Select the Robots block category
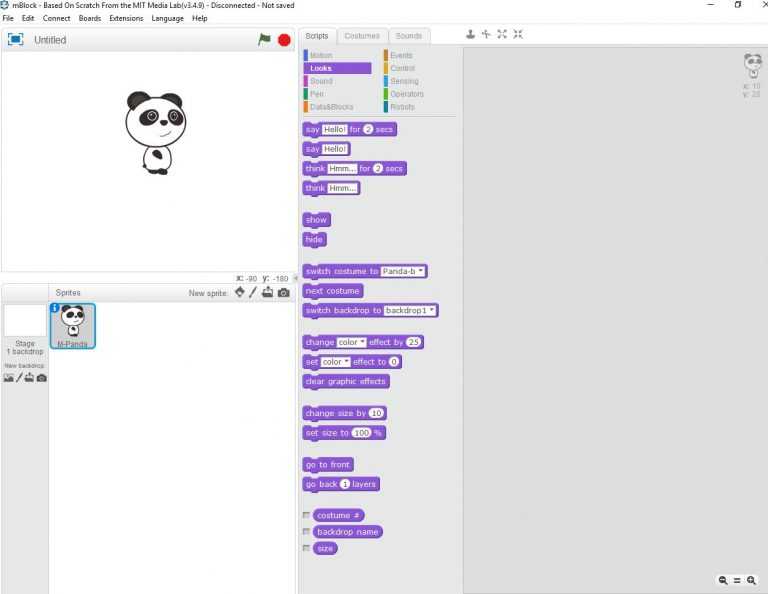 [402, 107]
